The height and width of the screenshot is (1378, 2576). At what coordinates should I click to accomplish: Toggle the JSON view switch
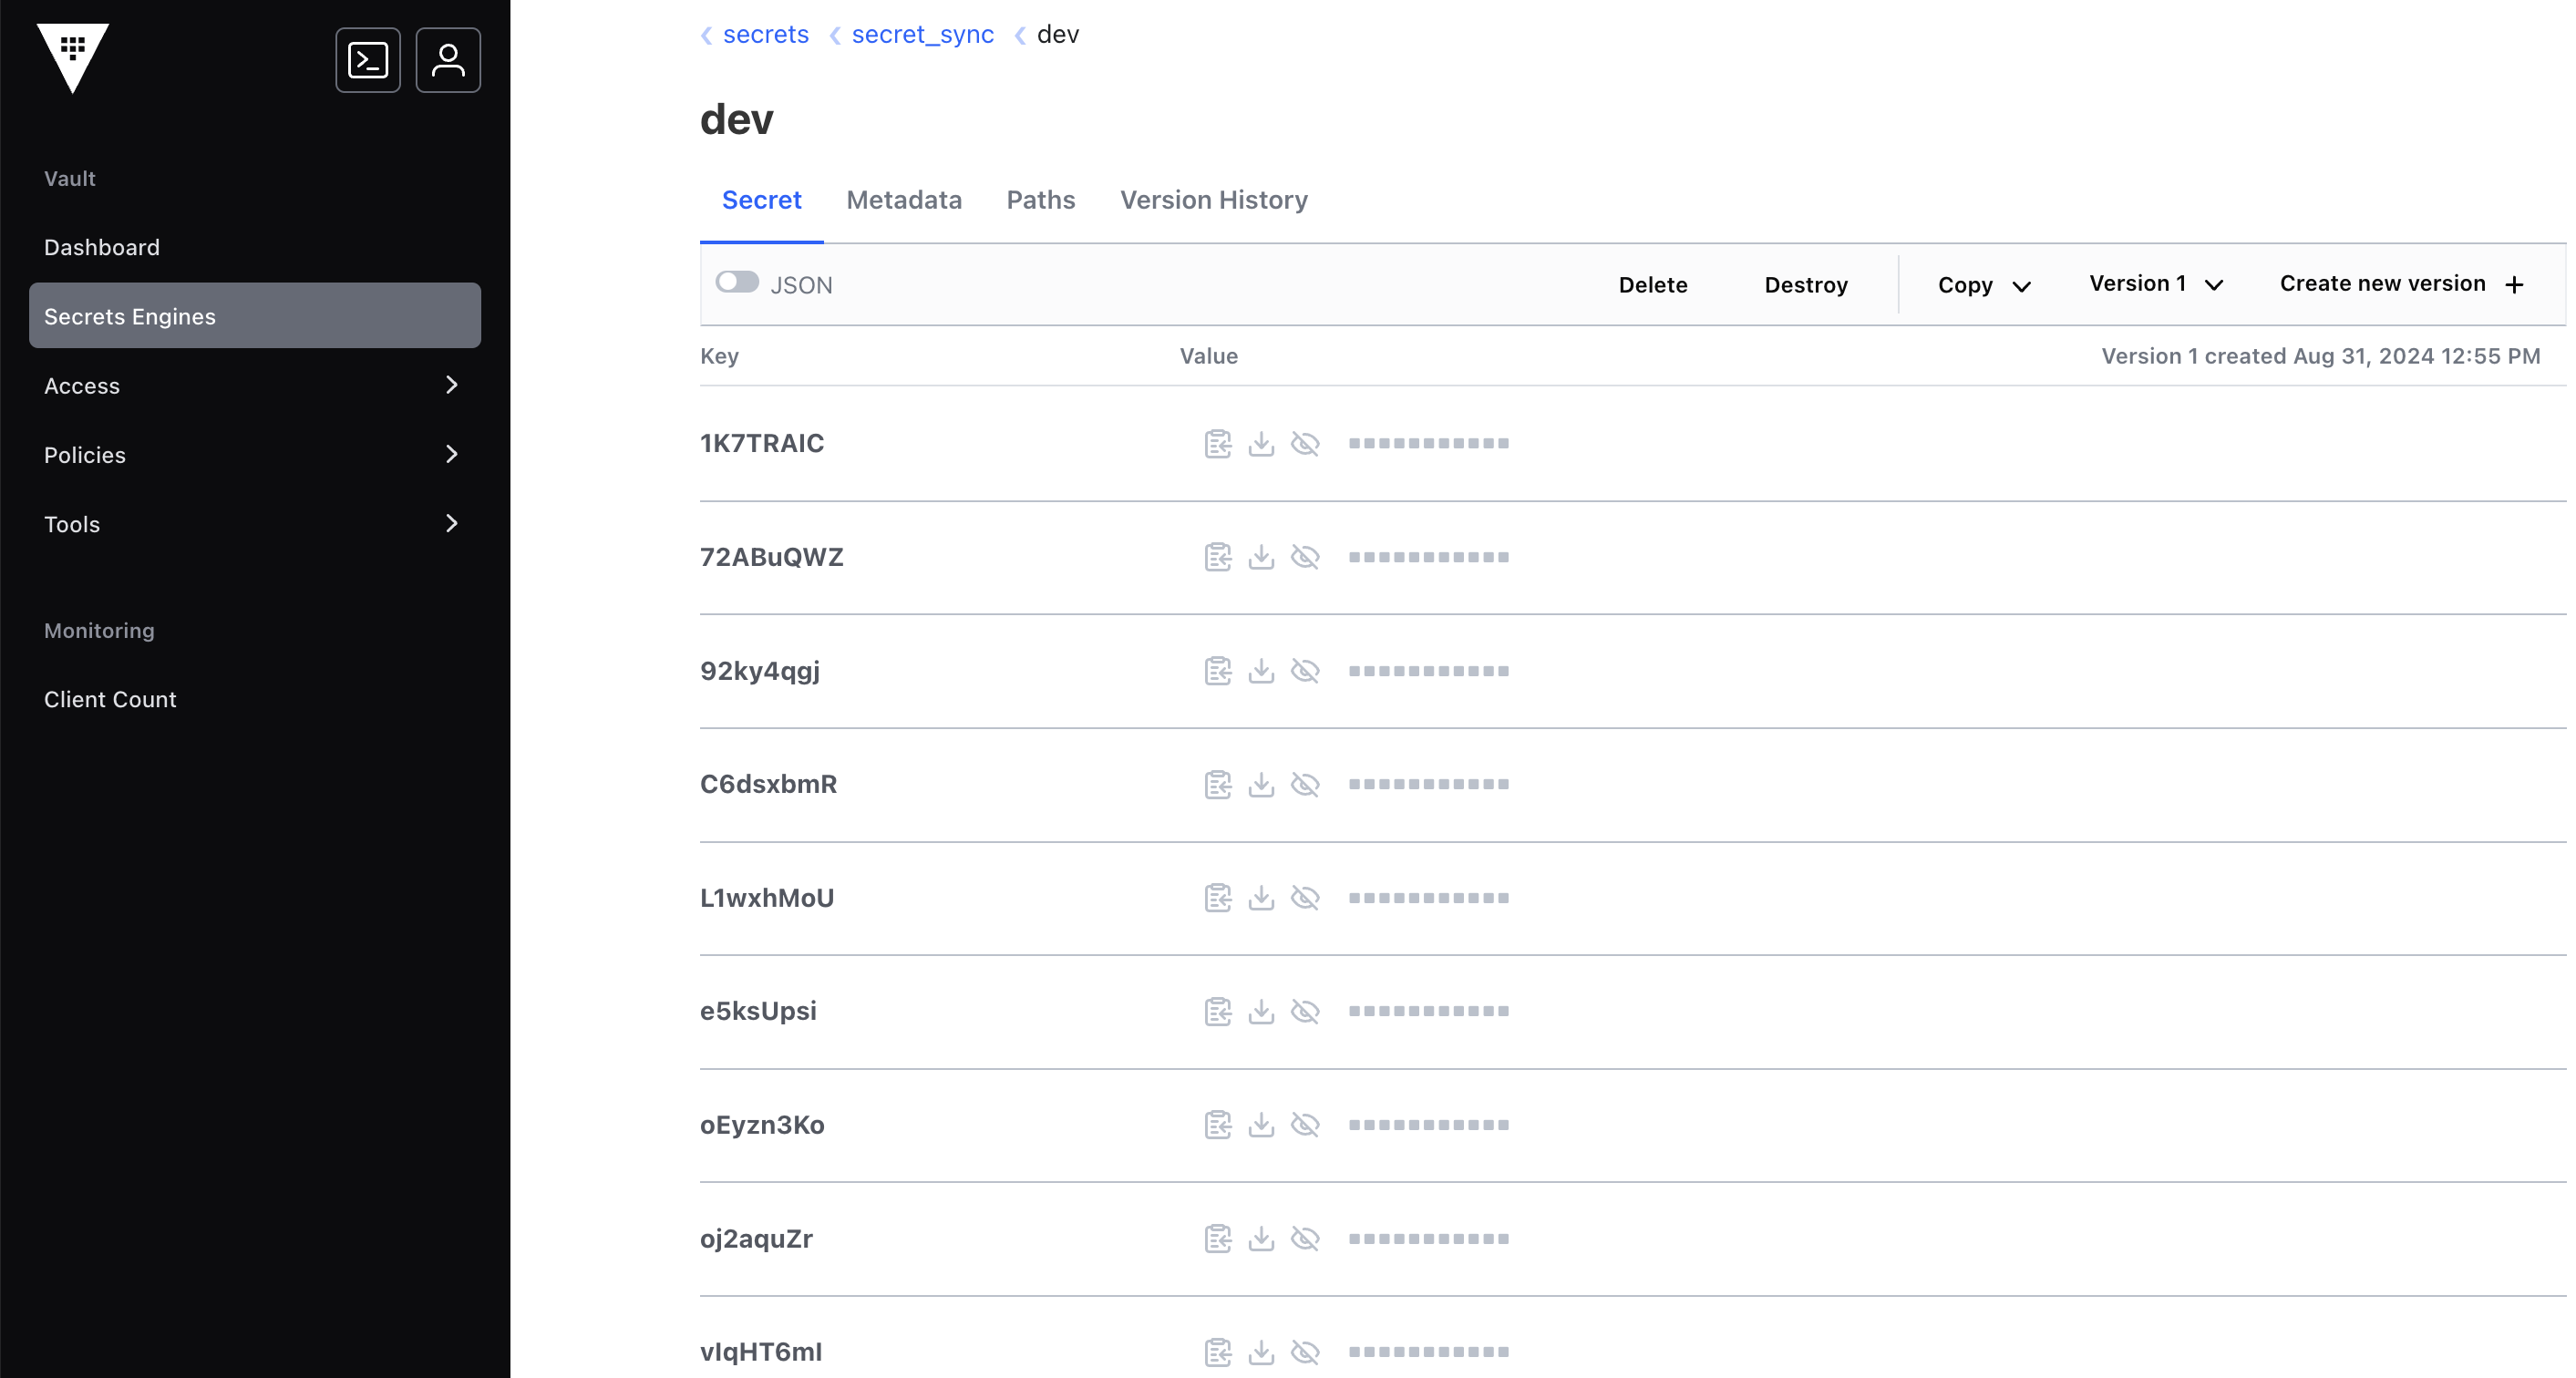737,283
